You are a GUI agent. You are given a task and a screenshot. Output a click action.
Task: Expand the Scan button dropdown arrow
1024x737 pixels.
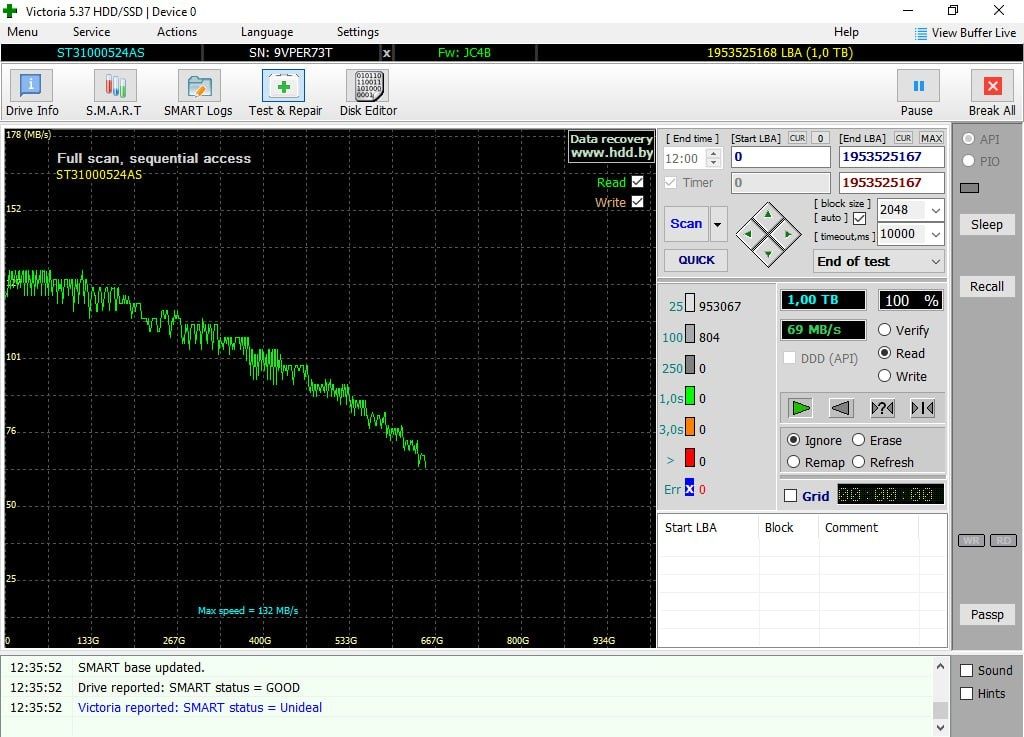pyautogui.click(x=718, y=224)
